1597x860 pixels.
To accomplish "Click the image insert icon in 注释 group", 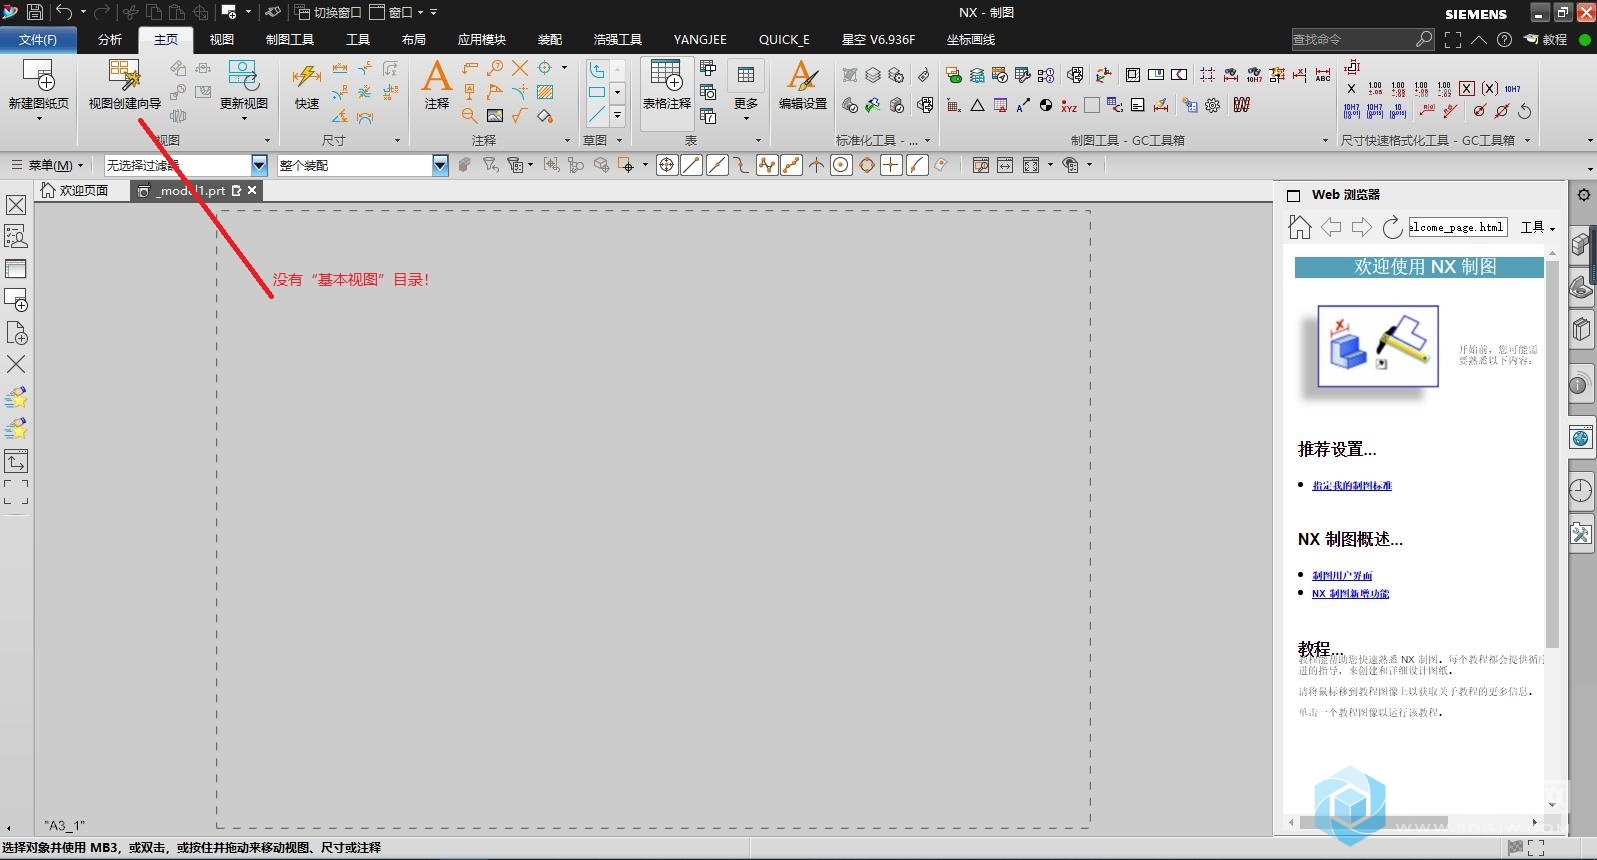I will pyautogui.click(x=495, y=116).
